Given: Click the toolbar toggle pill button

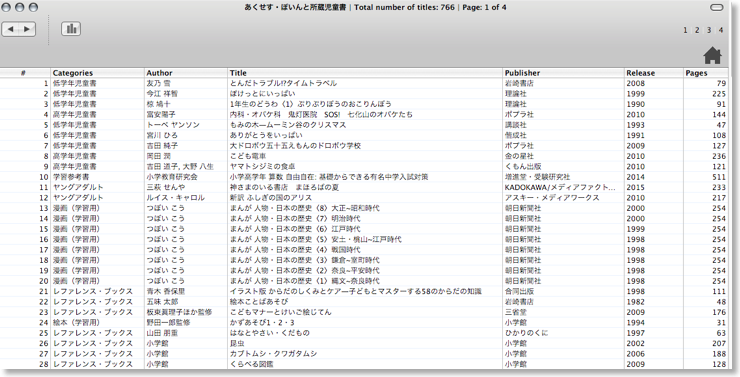Looking at the screenshot, I should pyautogui.click(x=716, y=7).
